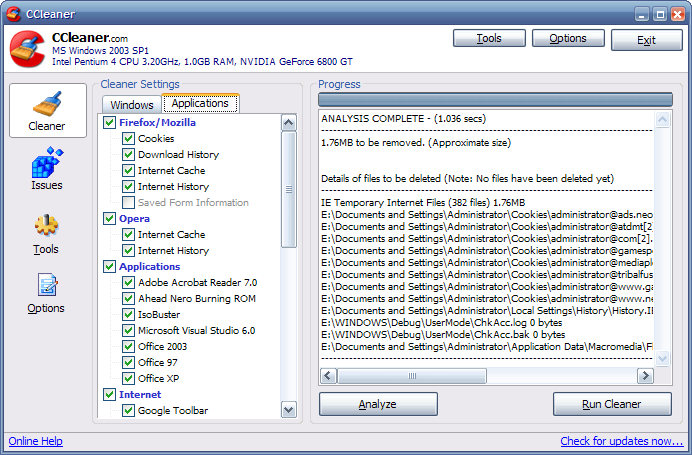The width and height of the screenshot is (692, 455).
Task: Click results pane scroll up arrow
Action: tap(662, 119)
